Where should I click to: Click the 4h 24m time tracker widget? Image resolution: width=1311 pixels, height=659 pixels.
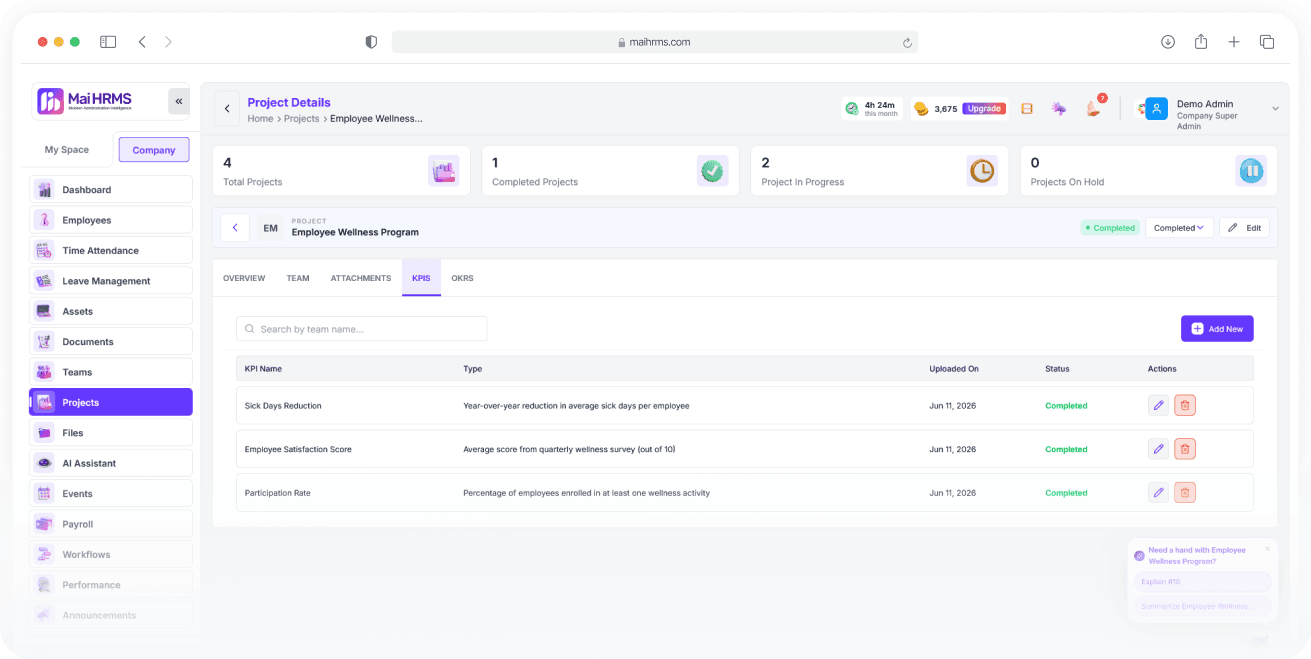point(872,108)
